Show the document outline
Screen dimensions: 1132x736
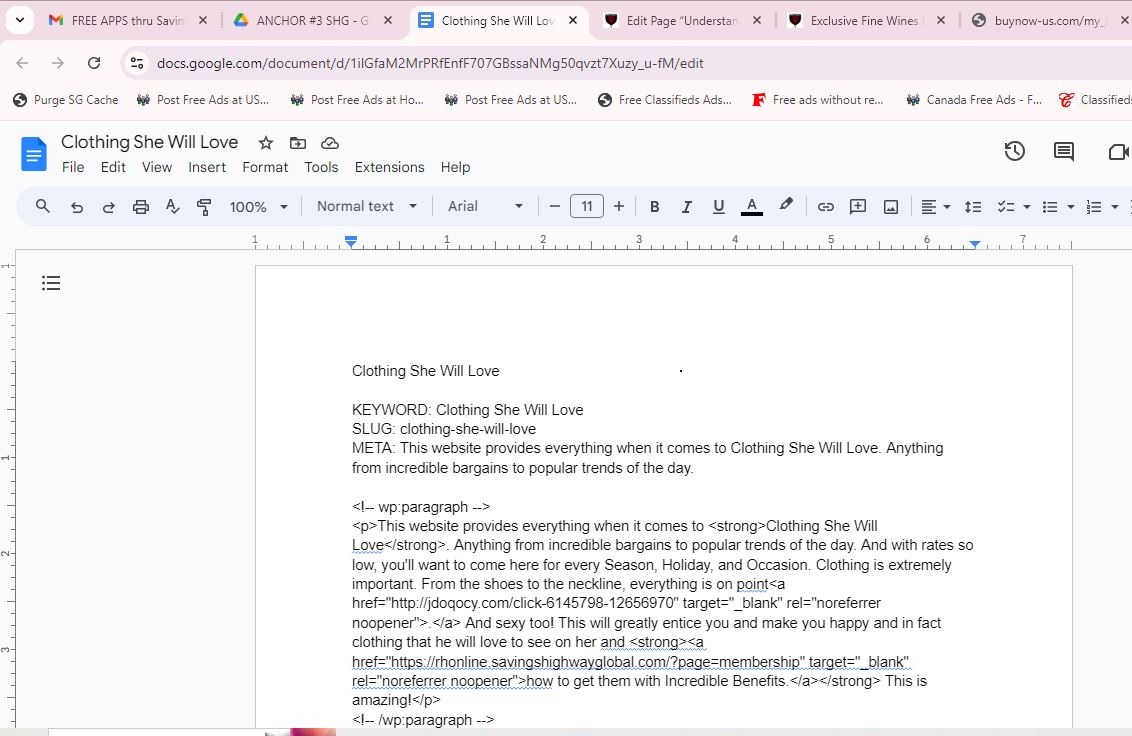(x=51, y=283)
